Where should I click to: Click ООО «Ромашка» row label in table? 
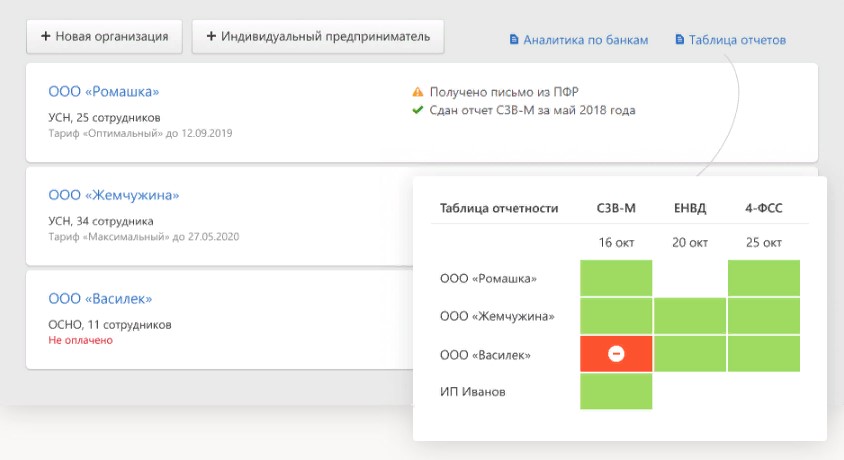coord(488,279)
